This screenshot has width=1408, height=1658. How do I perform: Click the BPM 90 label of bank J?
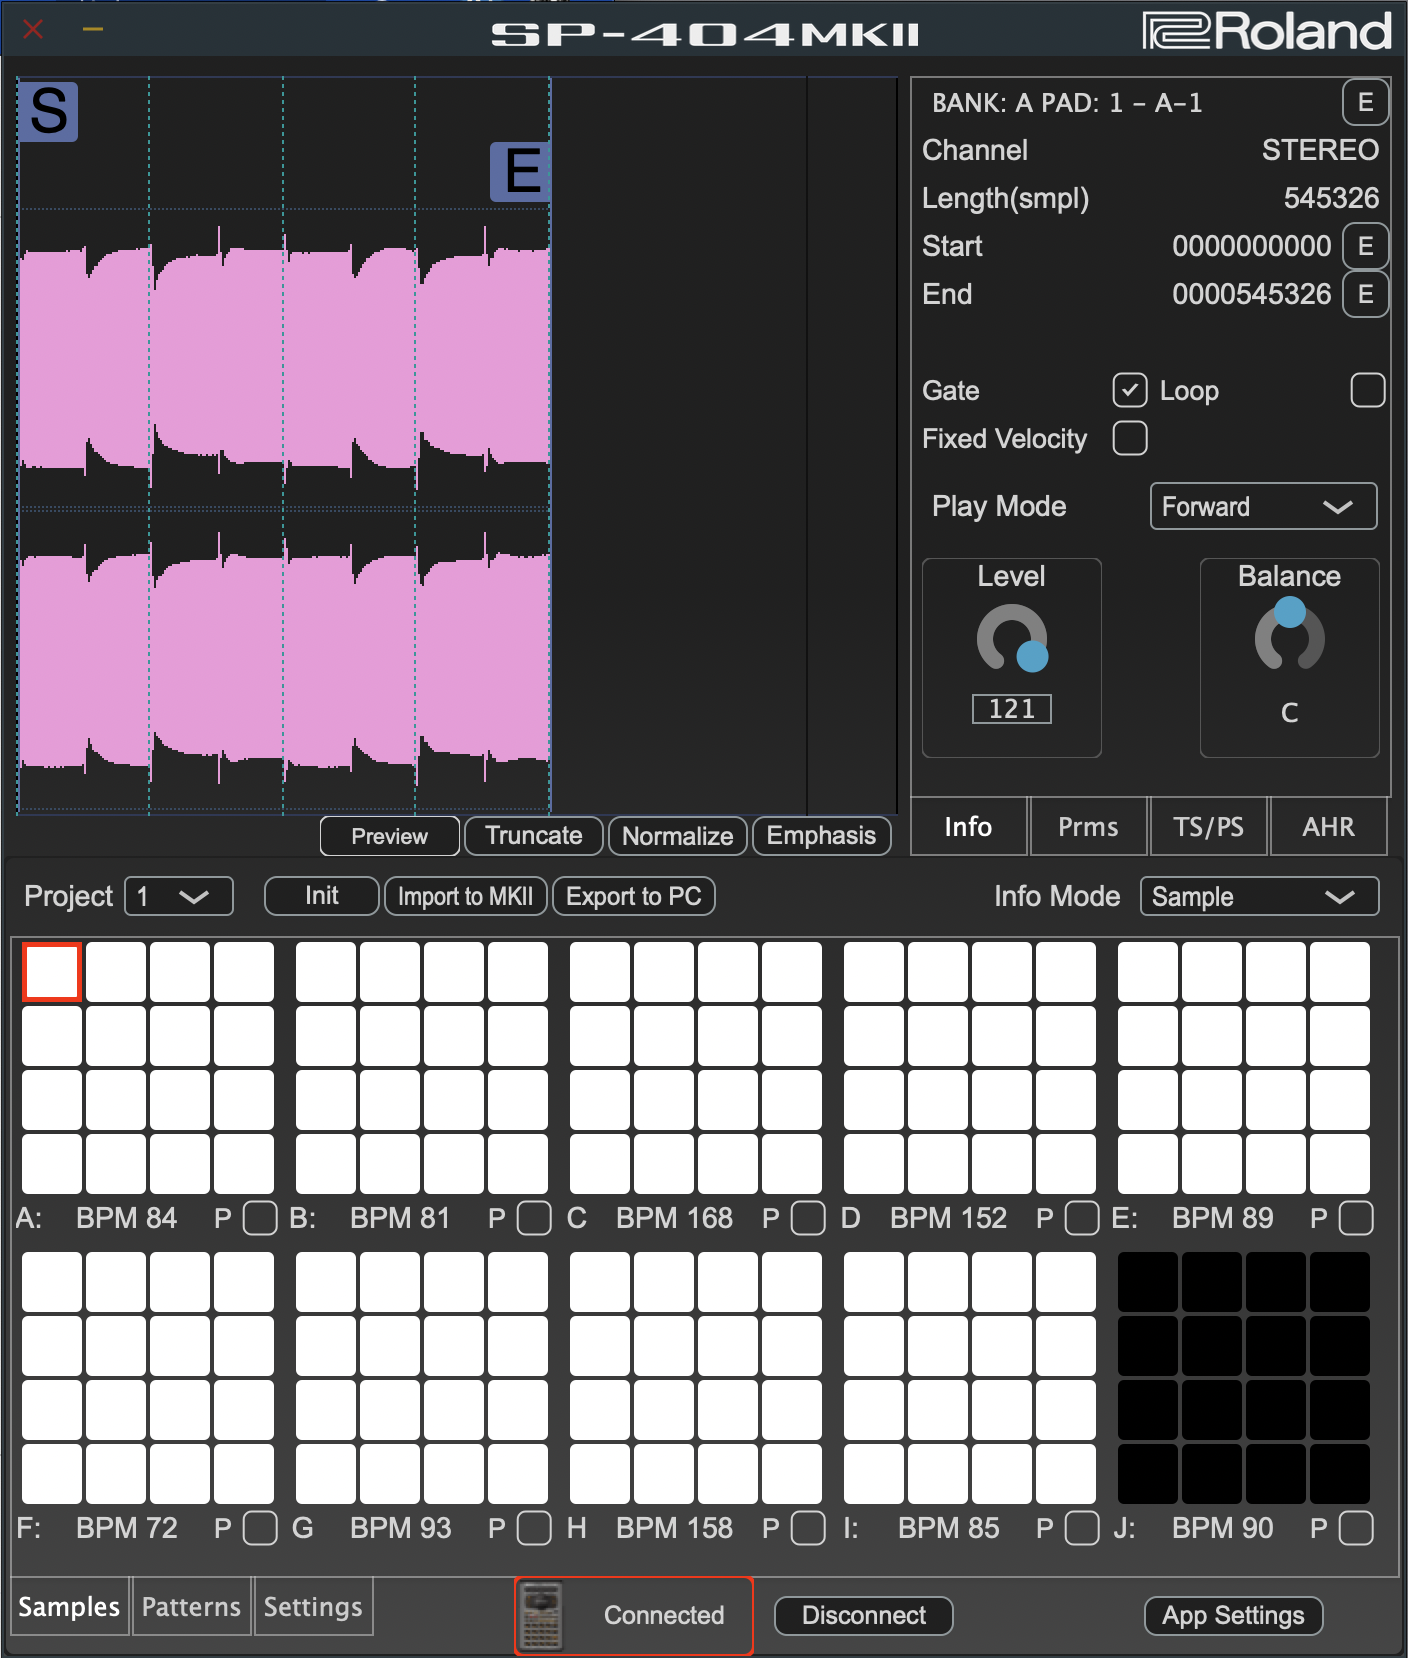[1223, 1528]
